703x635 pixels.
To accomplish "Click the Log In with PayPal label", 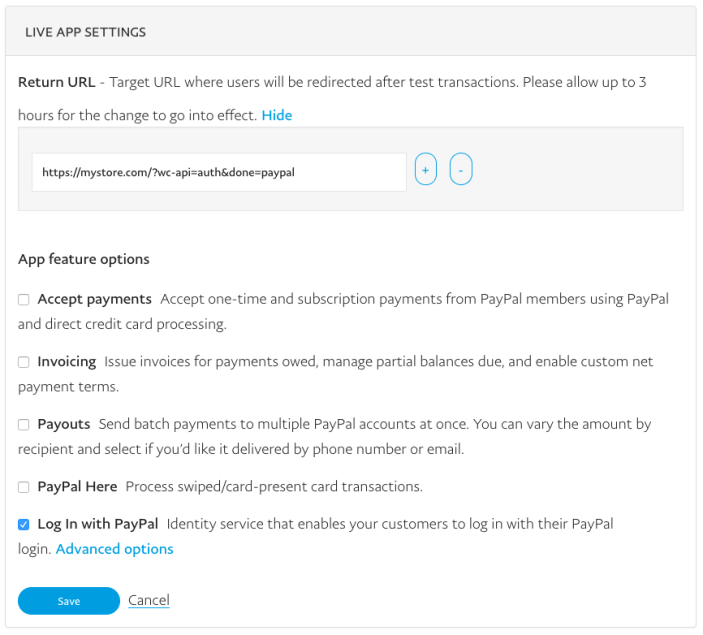I will (98, 524).
